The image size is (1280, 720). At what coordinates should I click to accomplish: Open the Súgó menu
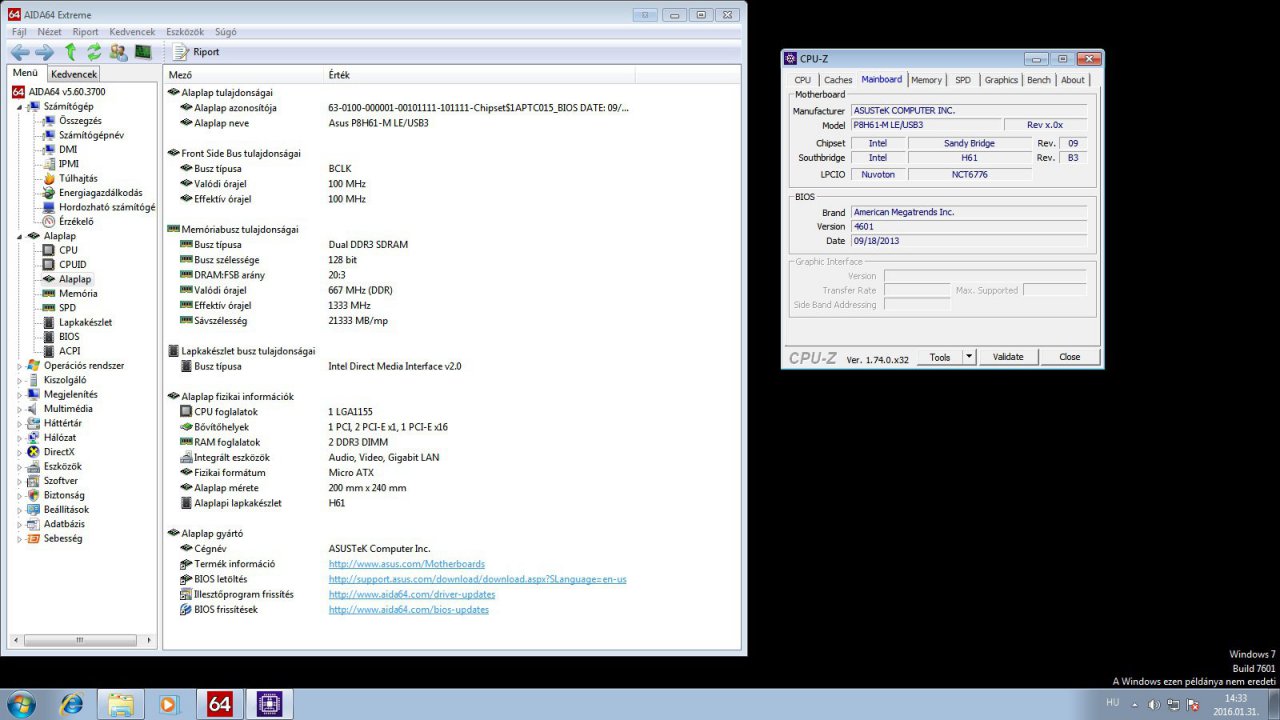226,32
